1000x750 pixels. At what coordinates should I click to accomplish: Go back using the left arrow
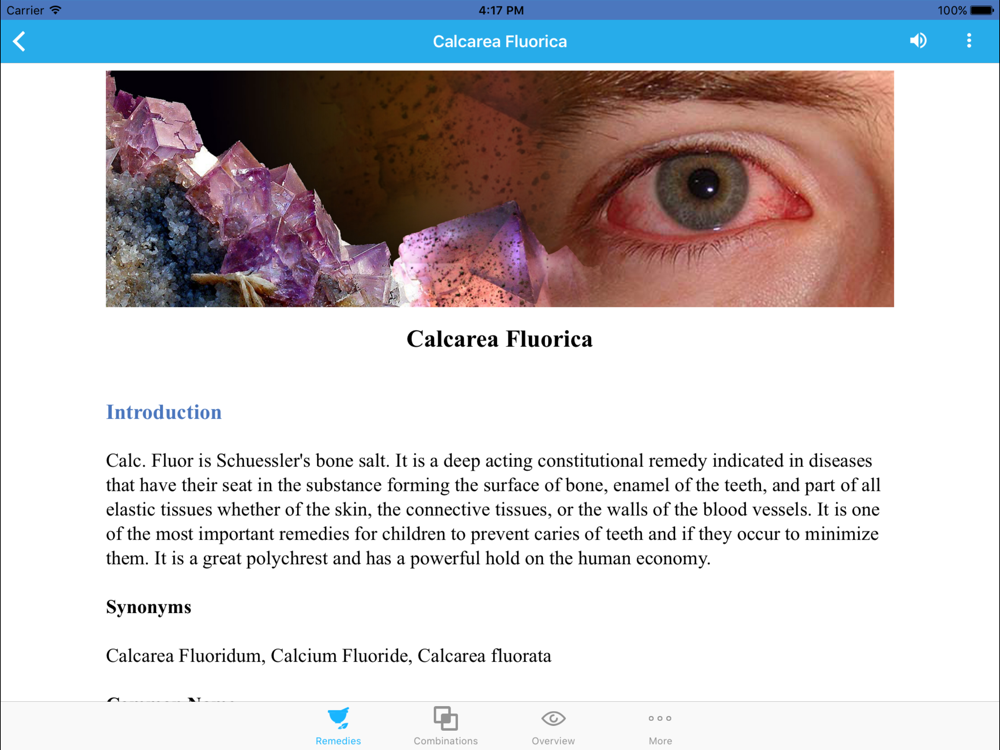point(19,41)
